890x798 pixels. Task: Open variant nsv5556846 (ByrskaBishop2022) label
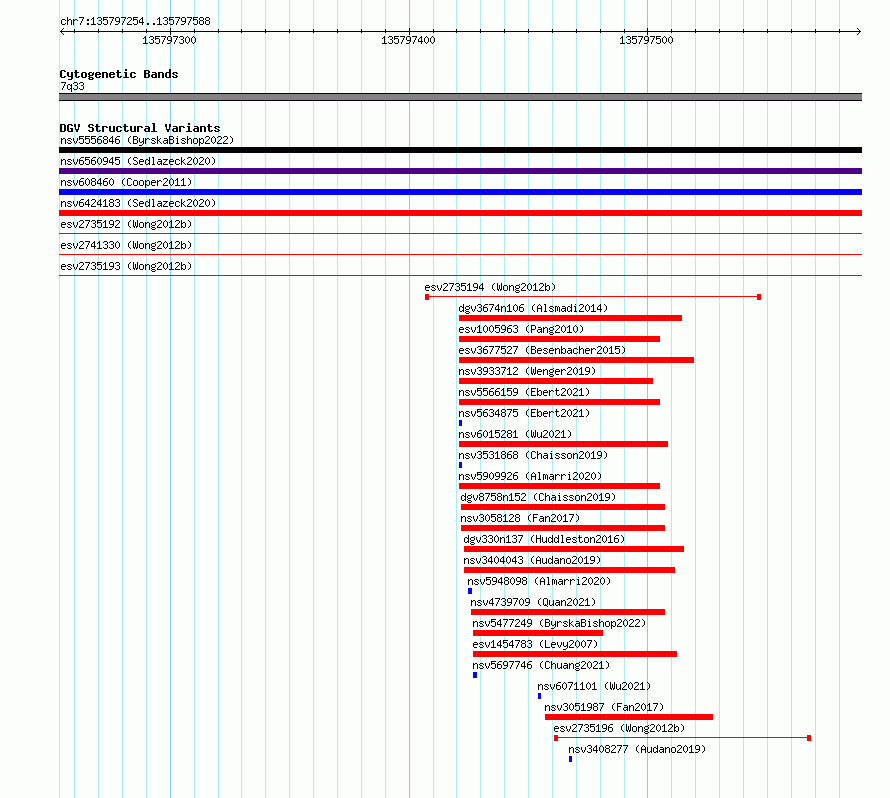pos(147,140)
